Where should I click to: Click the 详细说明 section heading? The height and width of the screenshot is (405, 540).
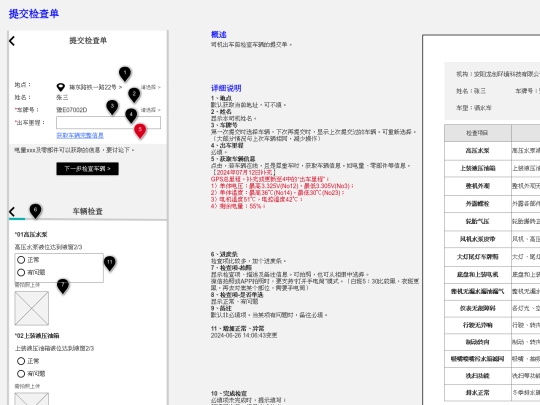tap(226, 88)
